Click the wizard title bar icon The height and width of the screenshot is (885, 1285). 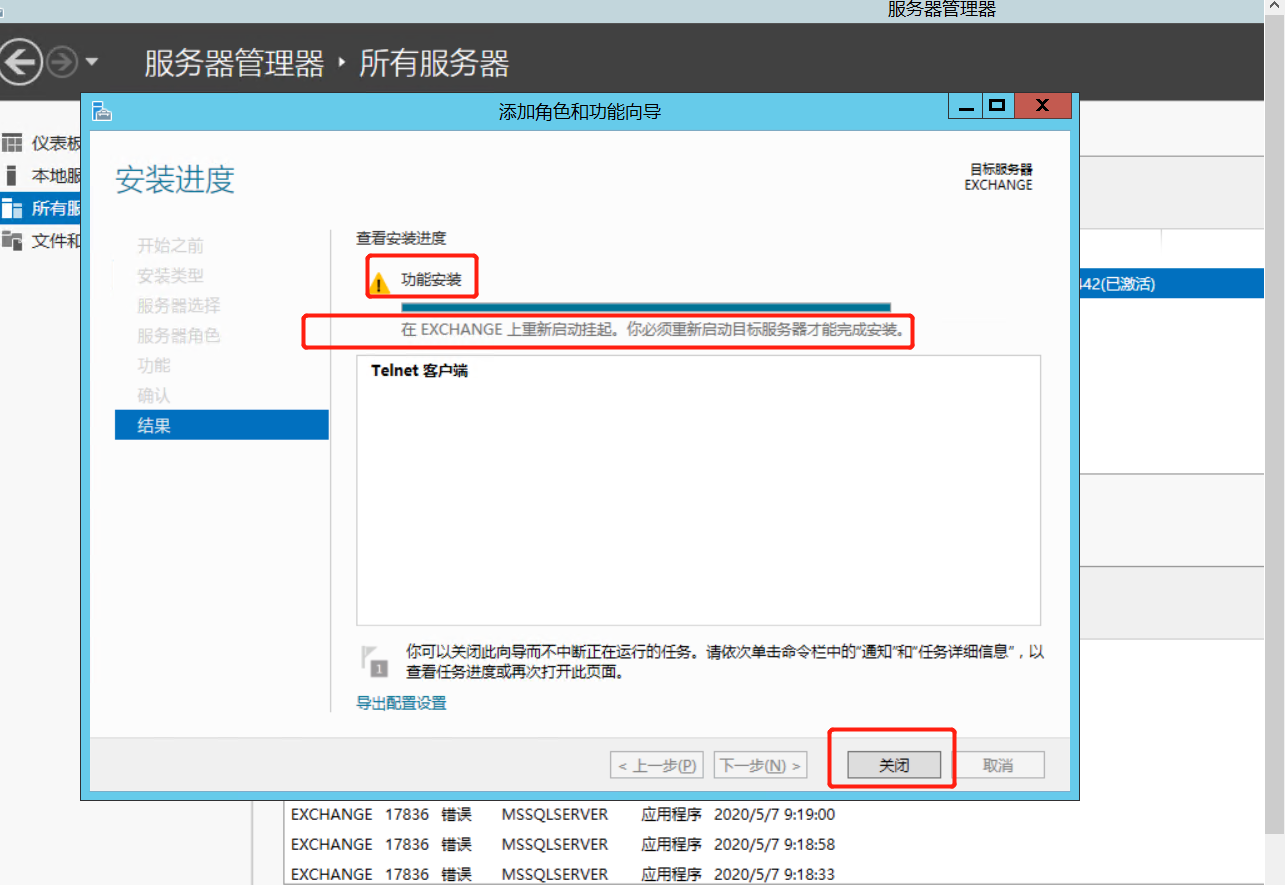click(102, 110)
